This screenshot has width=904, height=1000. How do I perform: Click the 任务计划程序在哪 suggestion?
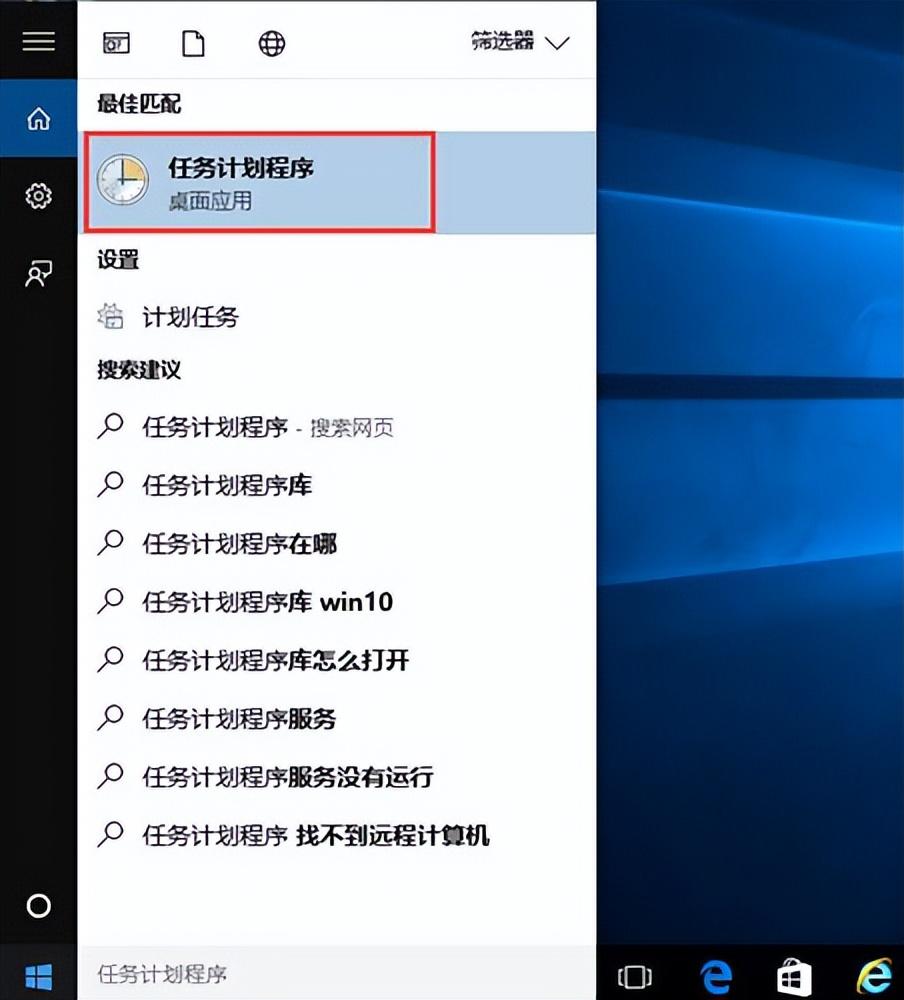240,543
